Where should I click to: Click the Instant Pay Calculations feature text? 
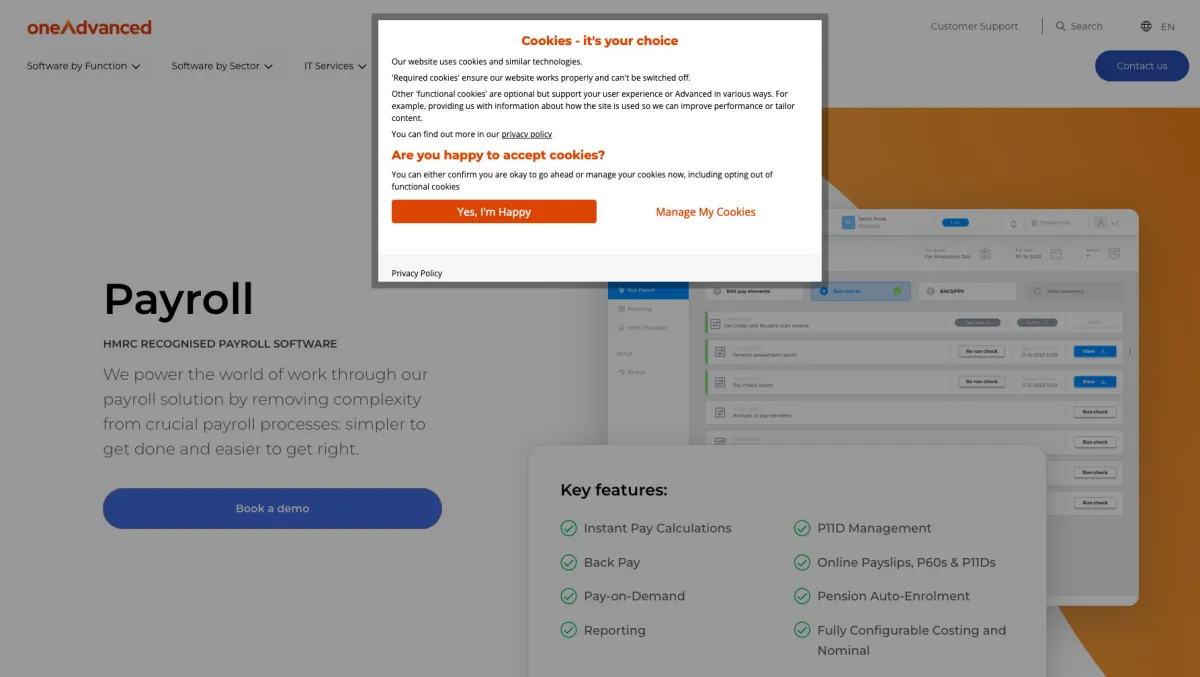coord(657,528)
